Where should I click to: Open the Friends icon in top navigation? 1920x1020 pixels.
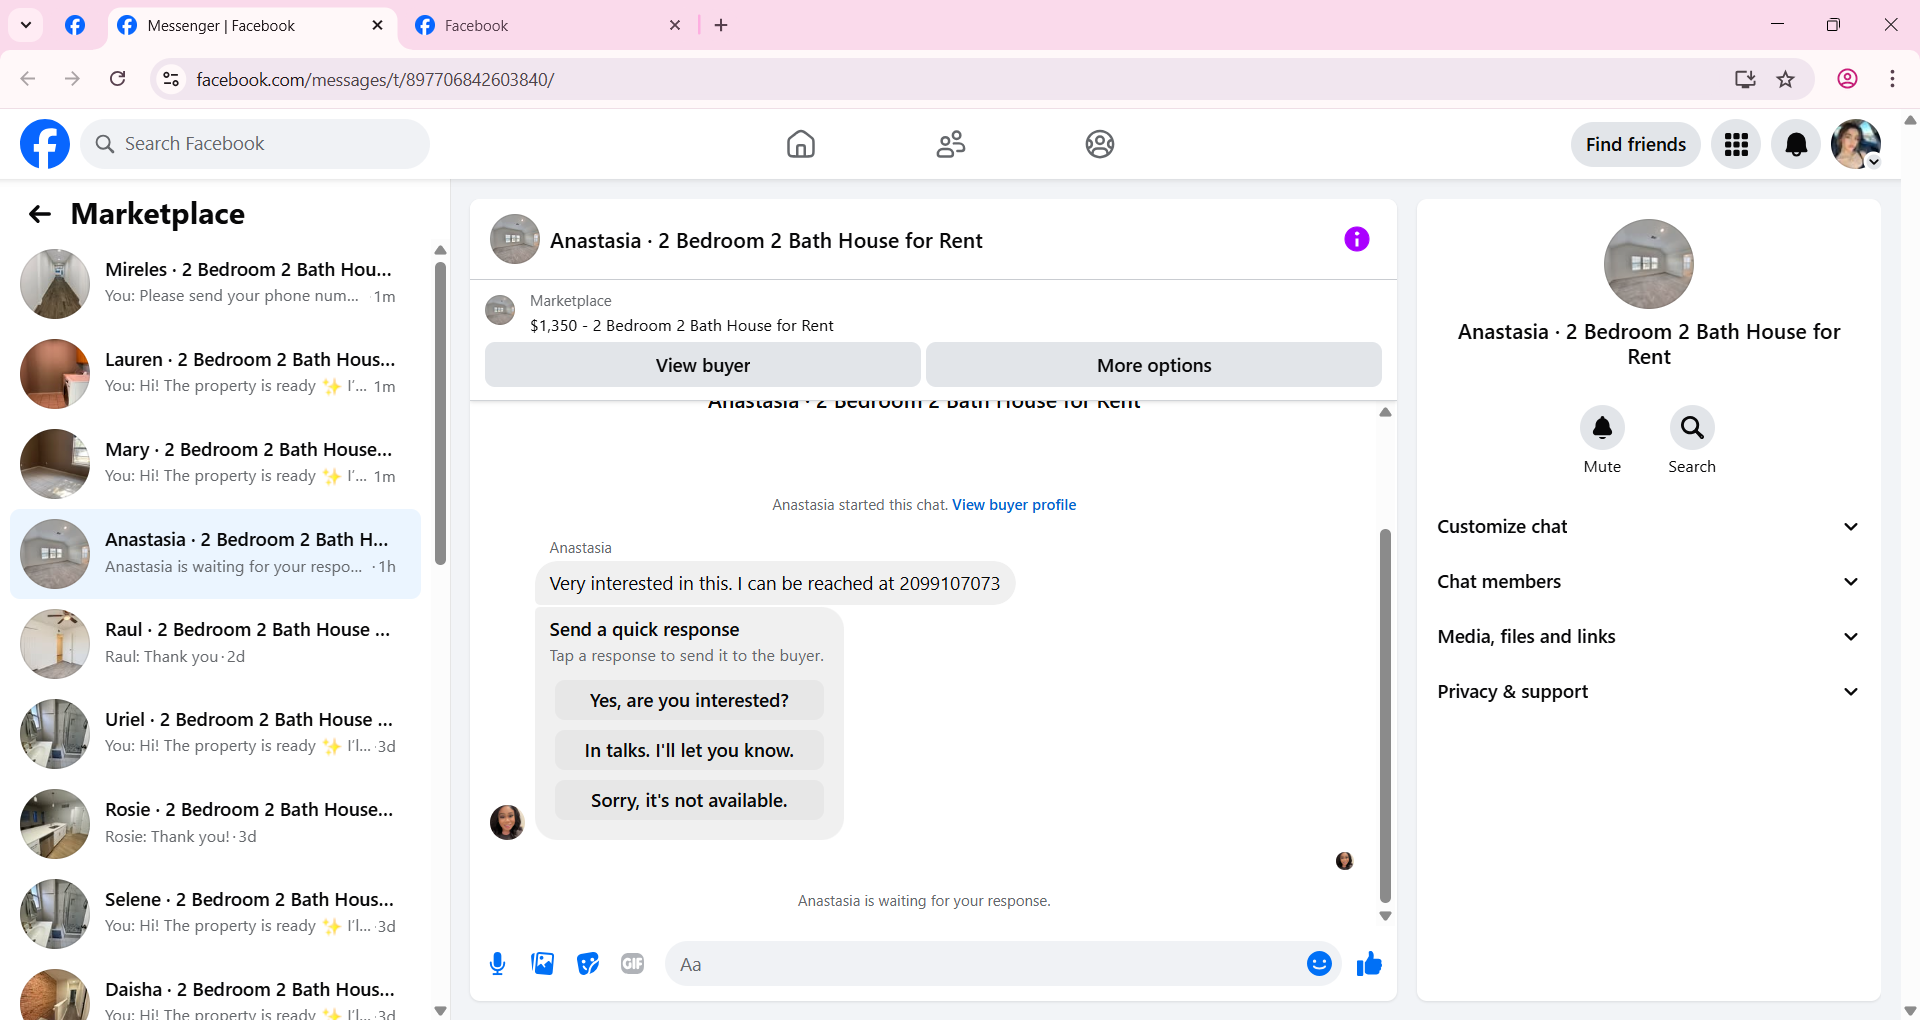pyautogui.click(x=950, y=144)
